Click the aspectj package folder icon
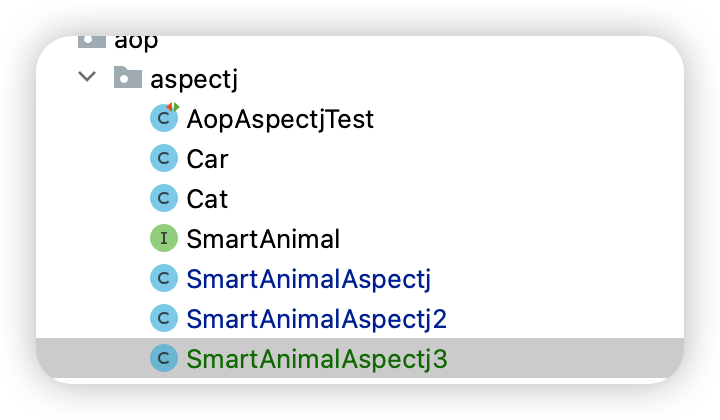Viewport: 720px width, 420px height. coord(128,77)
